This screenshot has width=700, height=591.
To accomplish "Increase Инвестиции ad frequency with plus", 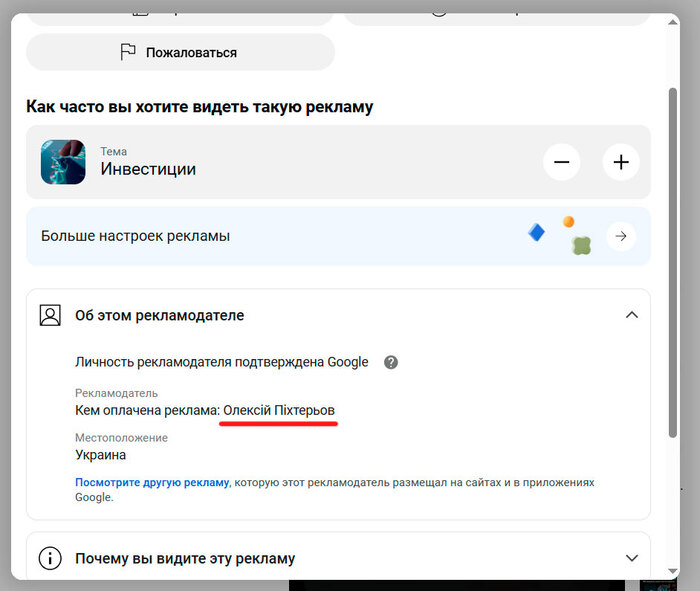I will click(621, 162).
